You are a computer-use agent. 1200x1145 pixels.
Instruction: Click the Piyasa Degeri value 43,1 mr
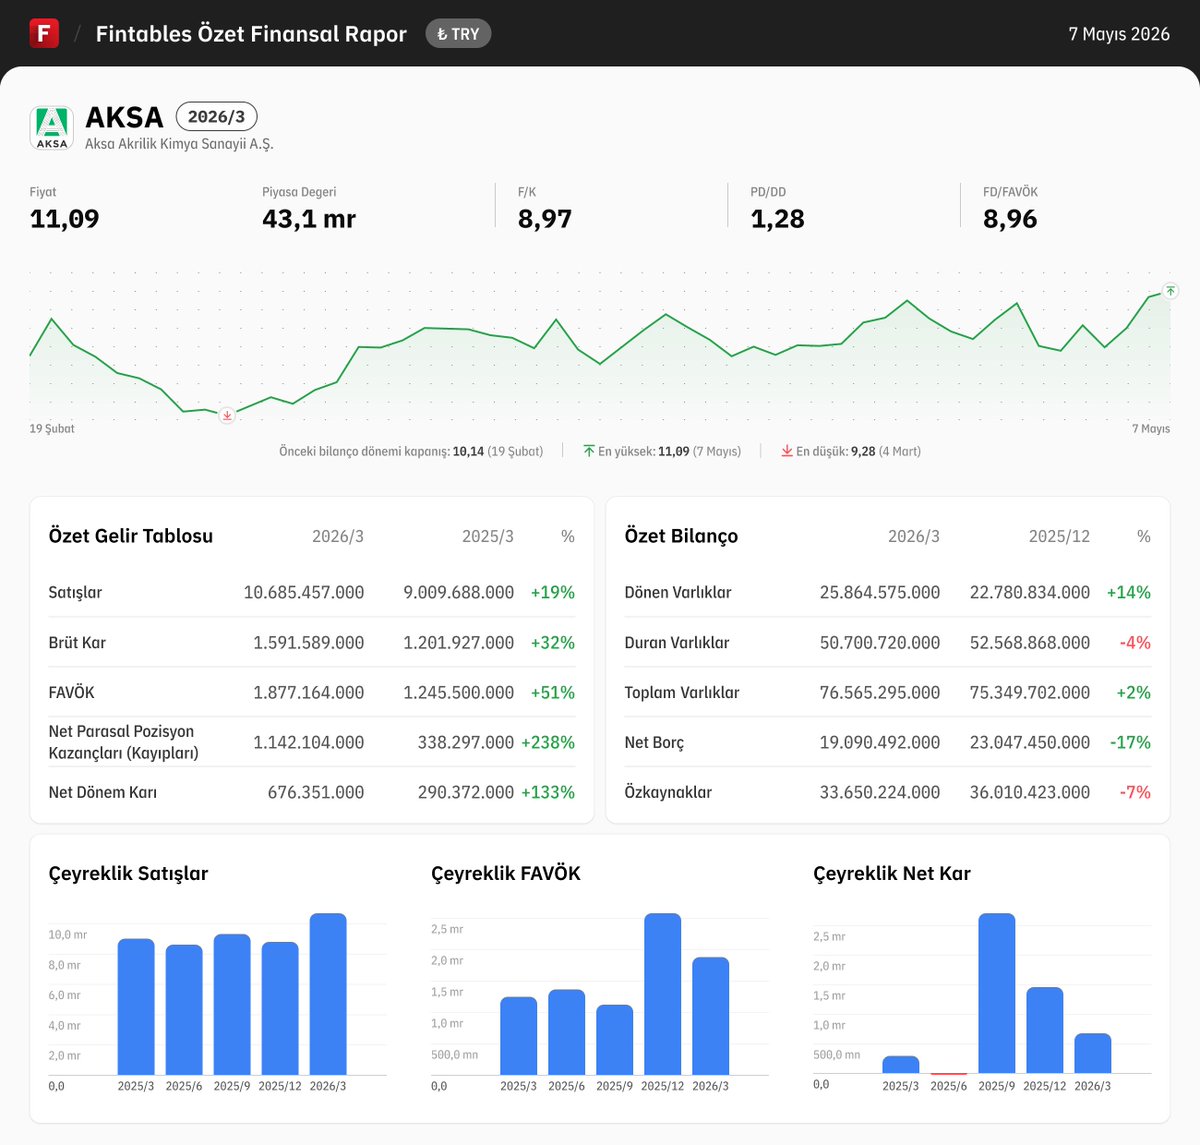309,219
